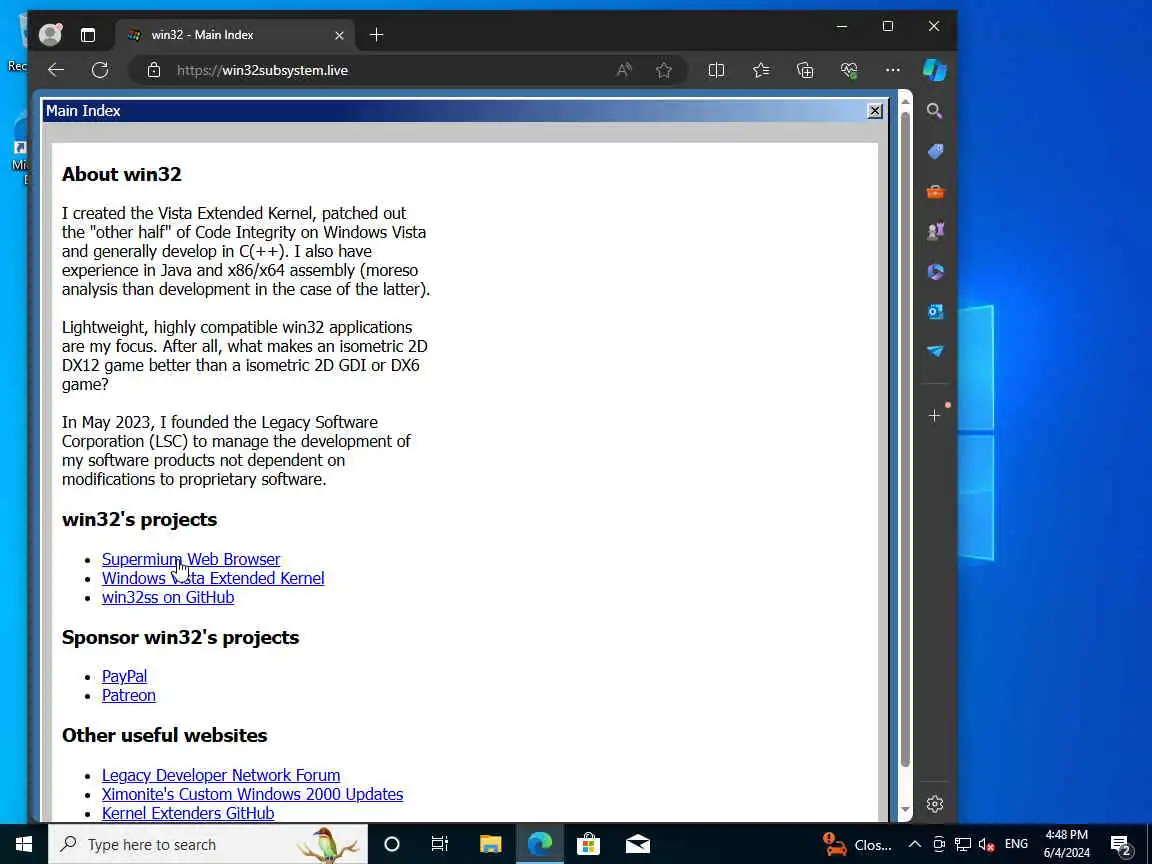The width and height of the screenshot is (1152, 864).
Task: Open Microsoft Store from the taskbar
Action: tap(588, 844)
